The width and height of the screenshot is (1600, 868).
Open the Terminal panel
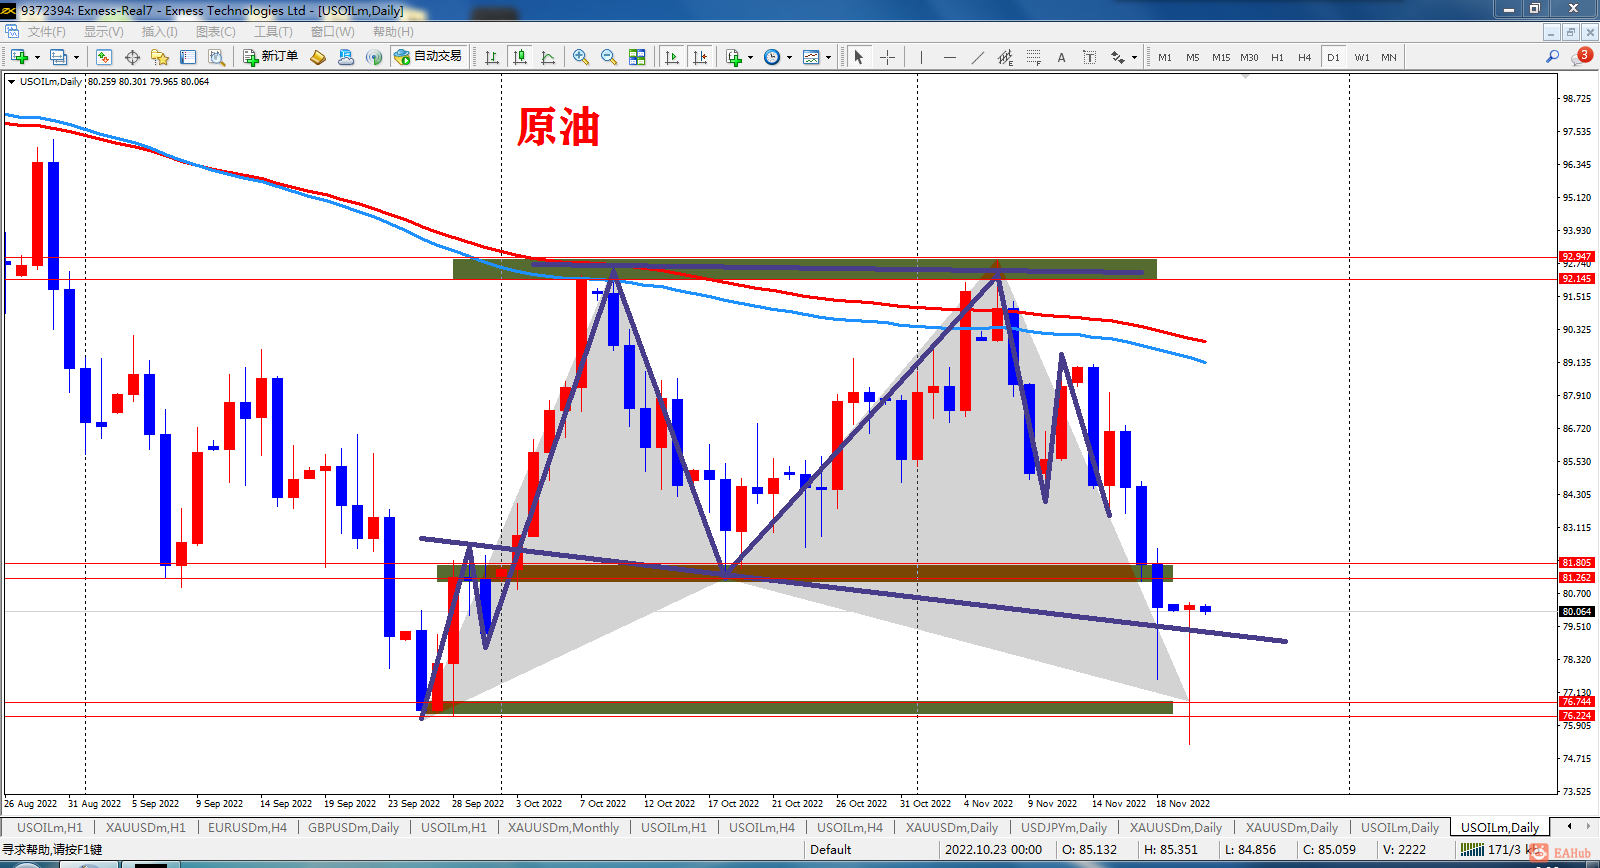click(188, 57)
